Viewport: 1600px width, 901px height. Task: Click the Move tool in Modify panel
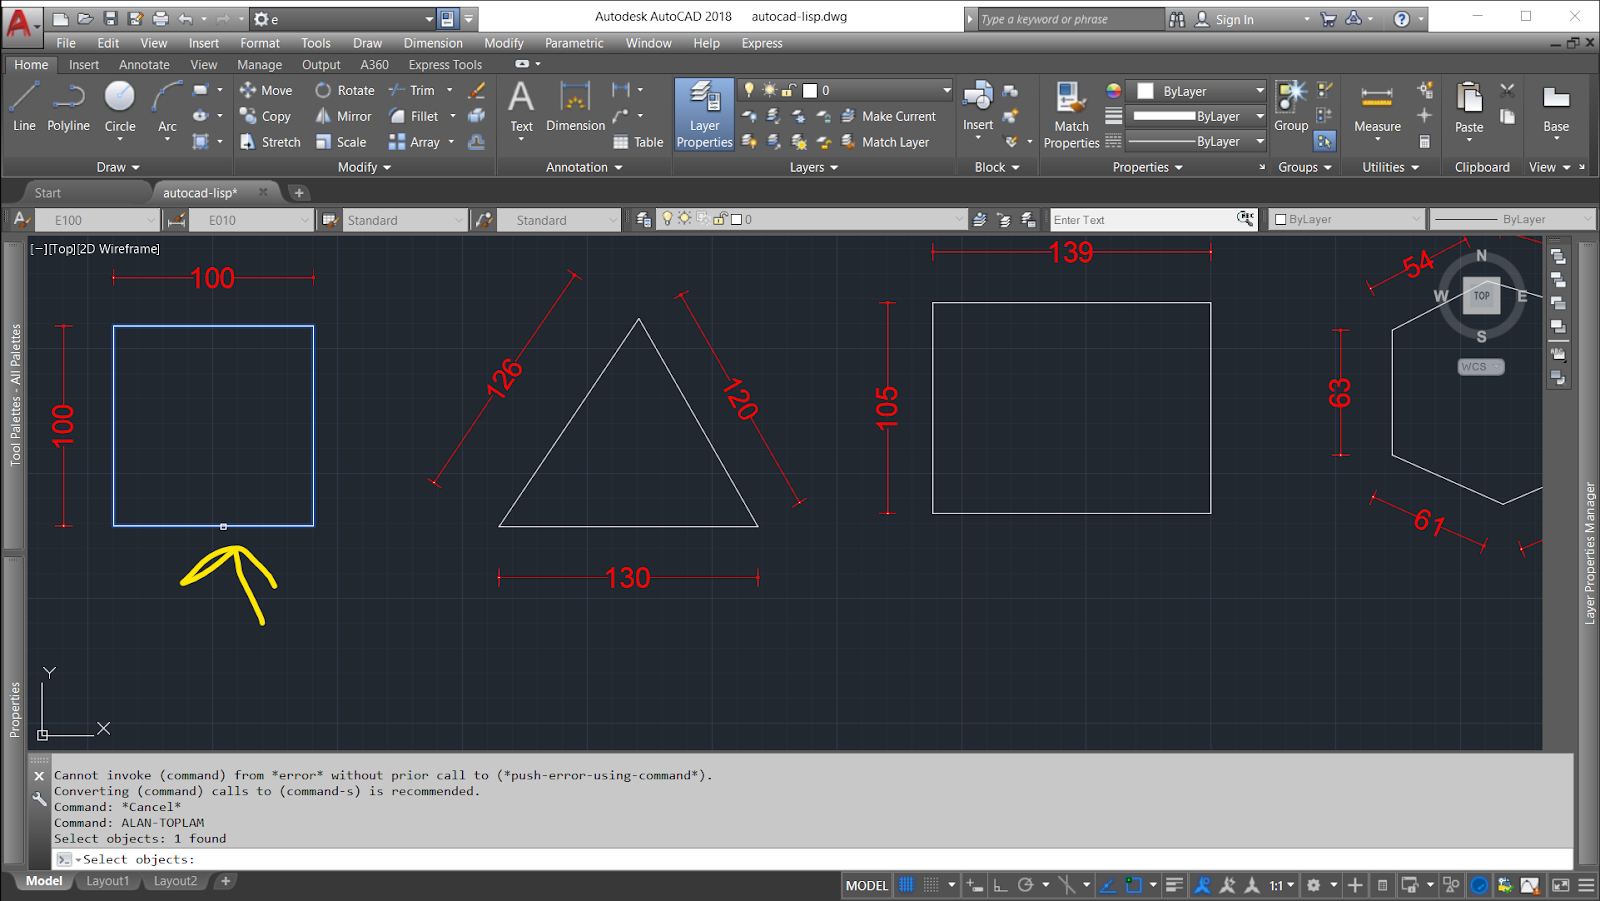(266, 90)
